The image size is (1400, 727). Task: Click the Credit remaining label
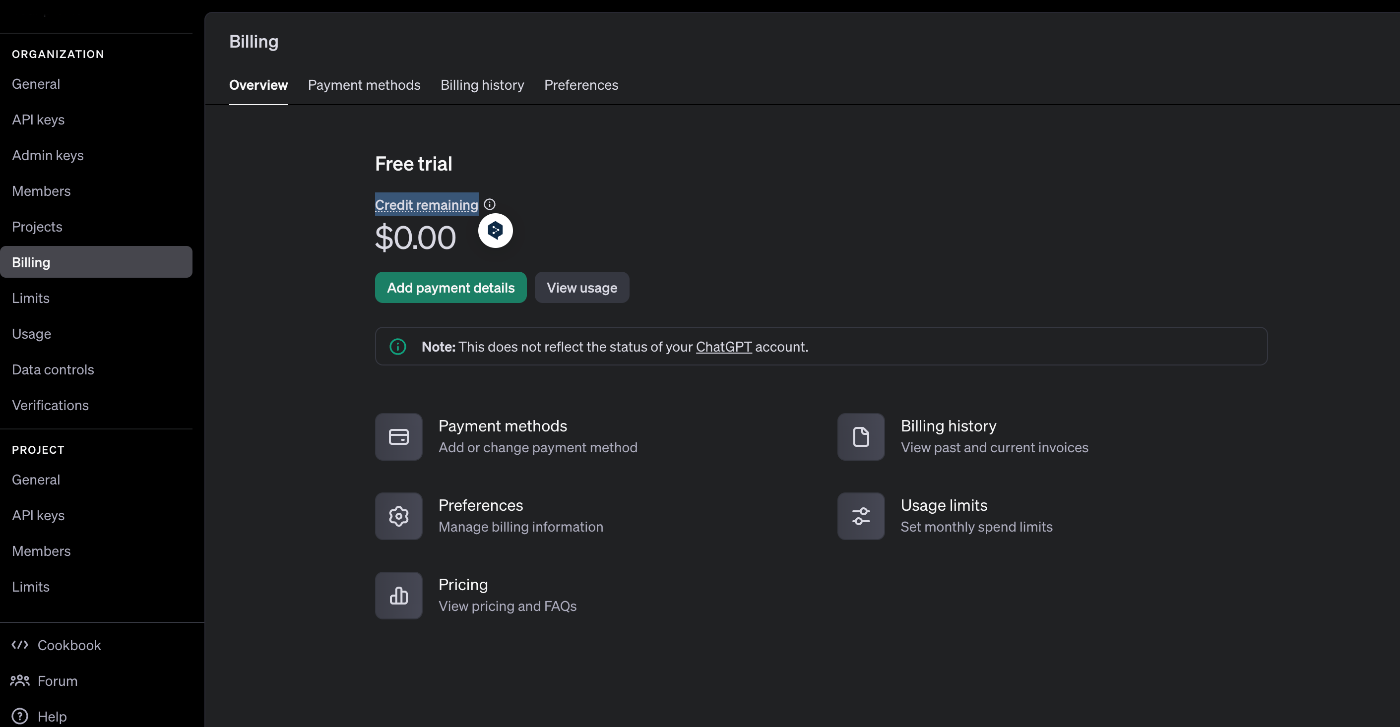(x=426, y=205)
